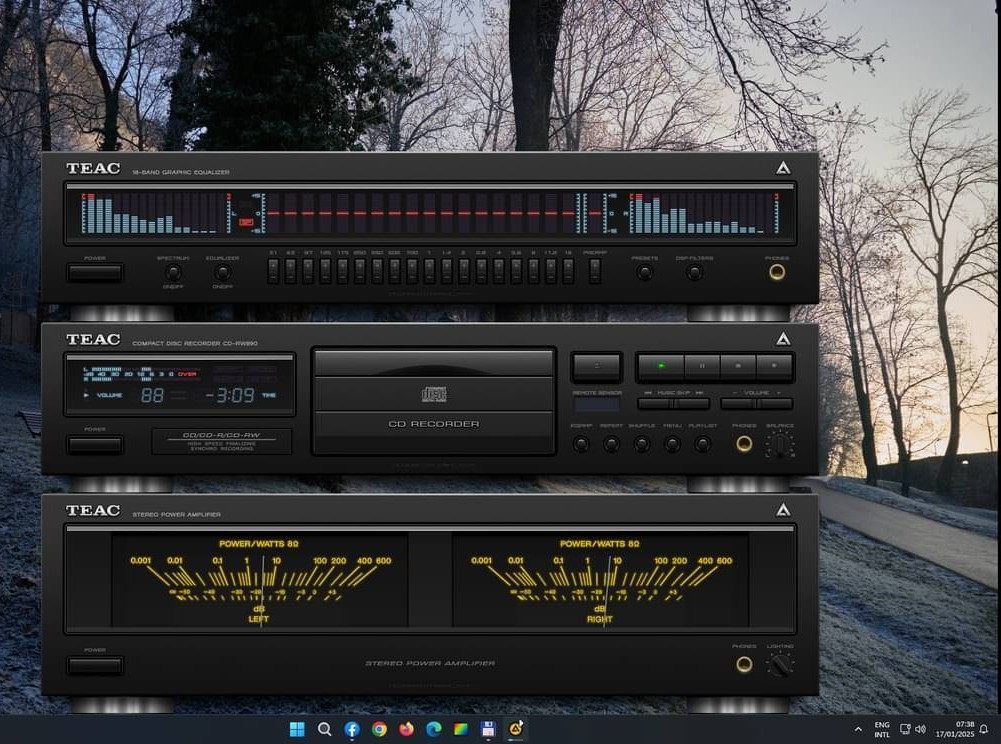Pause CD recorder playback
The width and height of the screenshot is (1001, 744).
(x=702, y=367)
